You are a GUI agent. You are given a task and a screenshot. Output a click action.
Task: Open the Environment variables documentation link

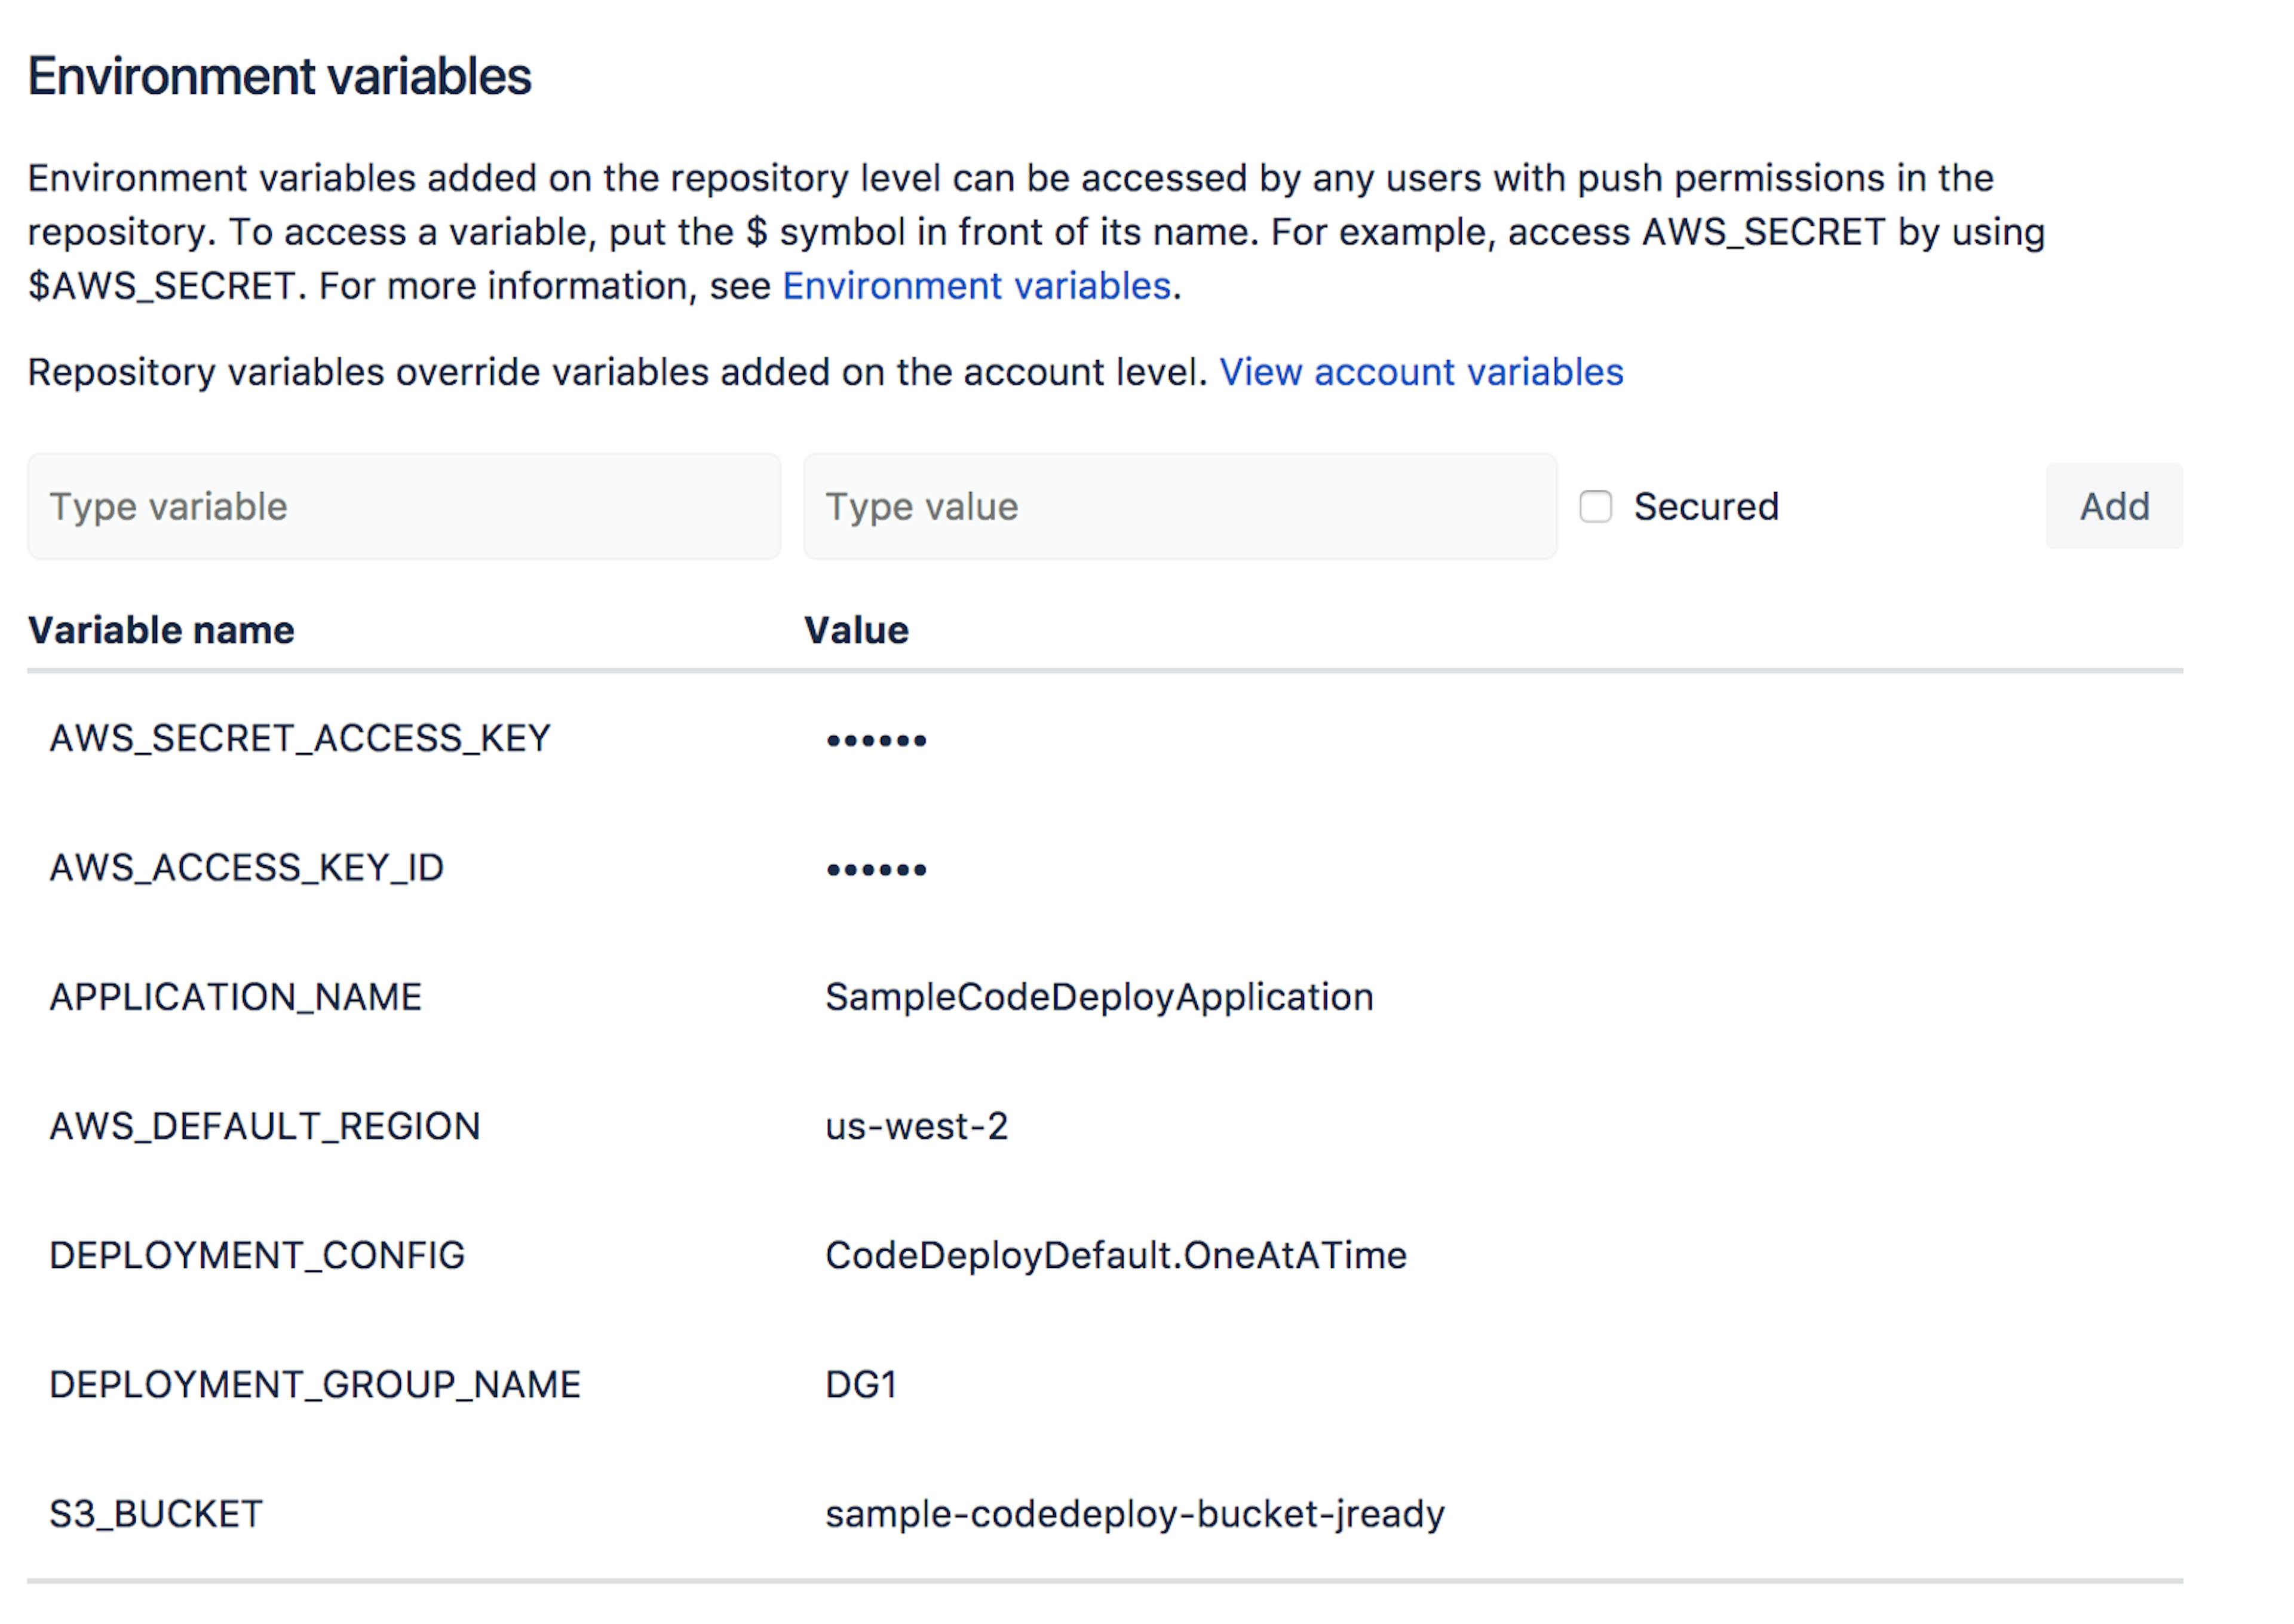click(976, 286)
